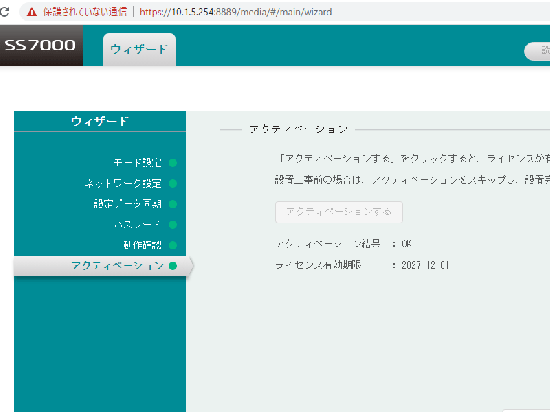Image resolution: width=550 pixels, height=412 pixels.
Task: Open the 設定データ更新 wizard step
Action: (127, 204)
